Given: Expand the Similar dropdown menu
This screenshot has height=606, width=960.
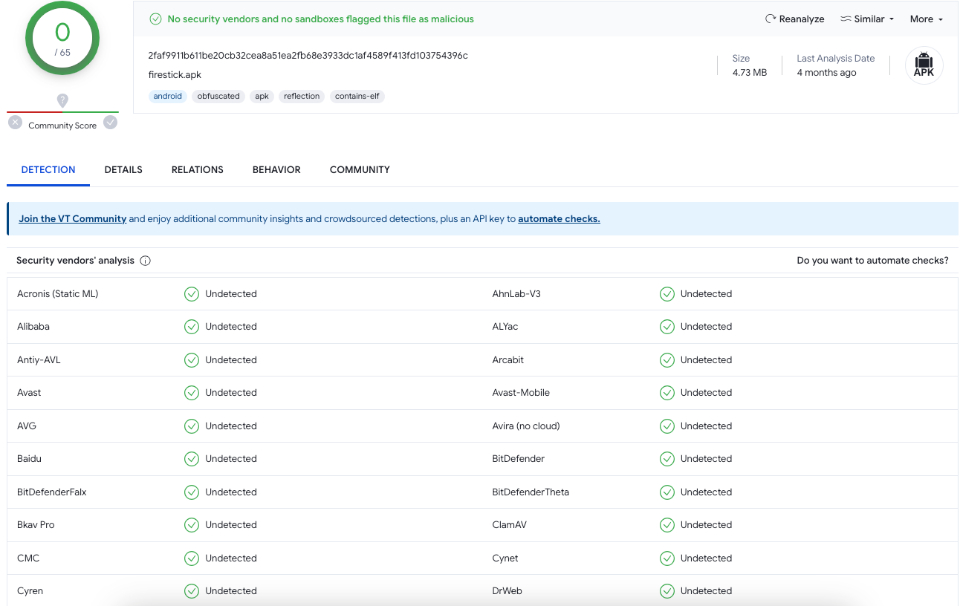Looking at the screenshot, I should (x=867, y=19).
